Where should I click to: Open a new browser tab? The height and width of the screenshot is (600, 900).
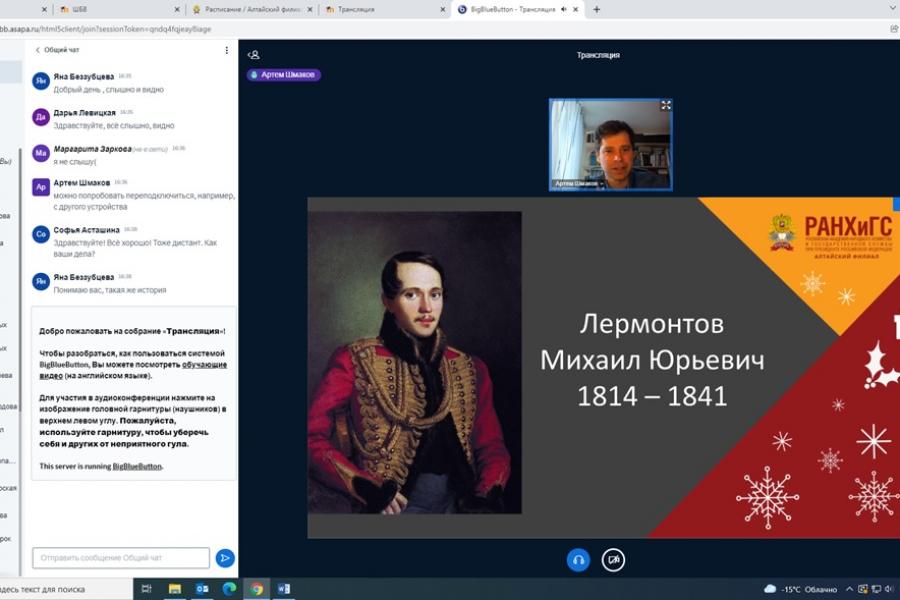tap(596, 9)
